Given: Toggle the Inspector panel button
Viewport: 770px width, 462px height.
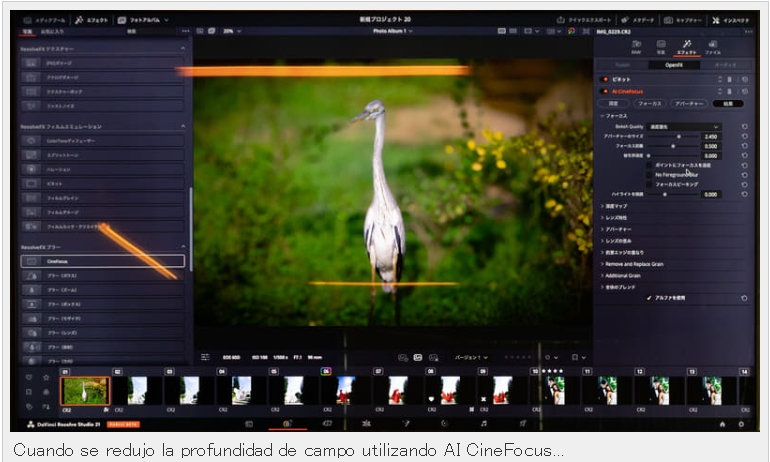Looking at the screenshot, I should [x=731, y=20].
